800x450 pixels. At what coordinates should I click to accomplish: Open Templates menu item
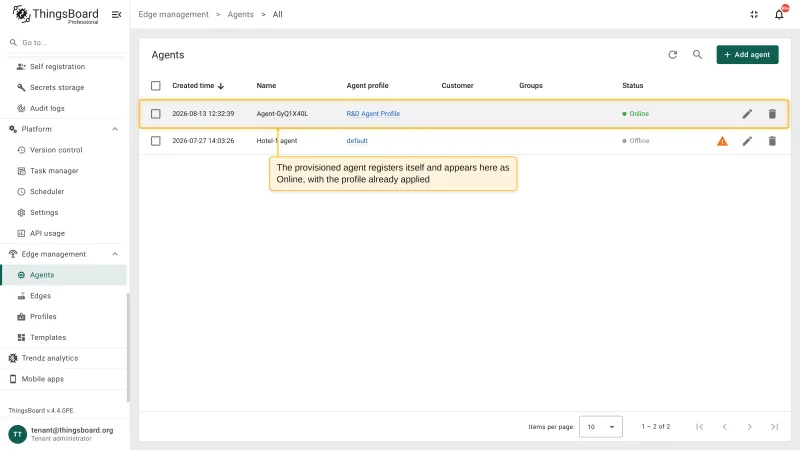64,337
